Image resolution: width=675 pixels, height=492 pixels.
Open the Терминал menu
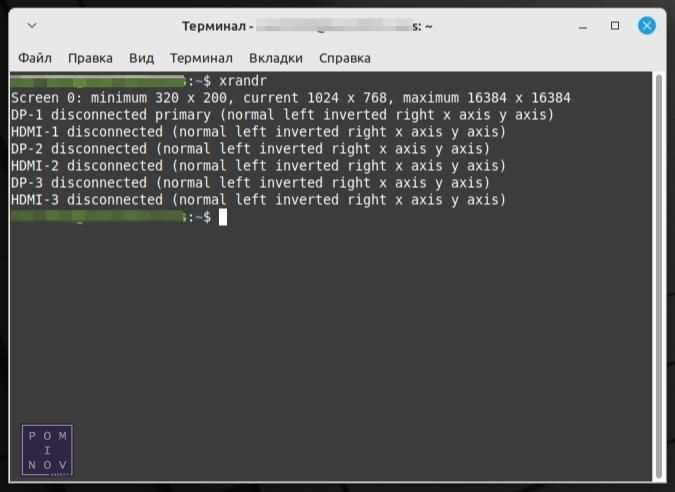tap(201, 58)
